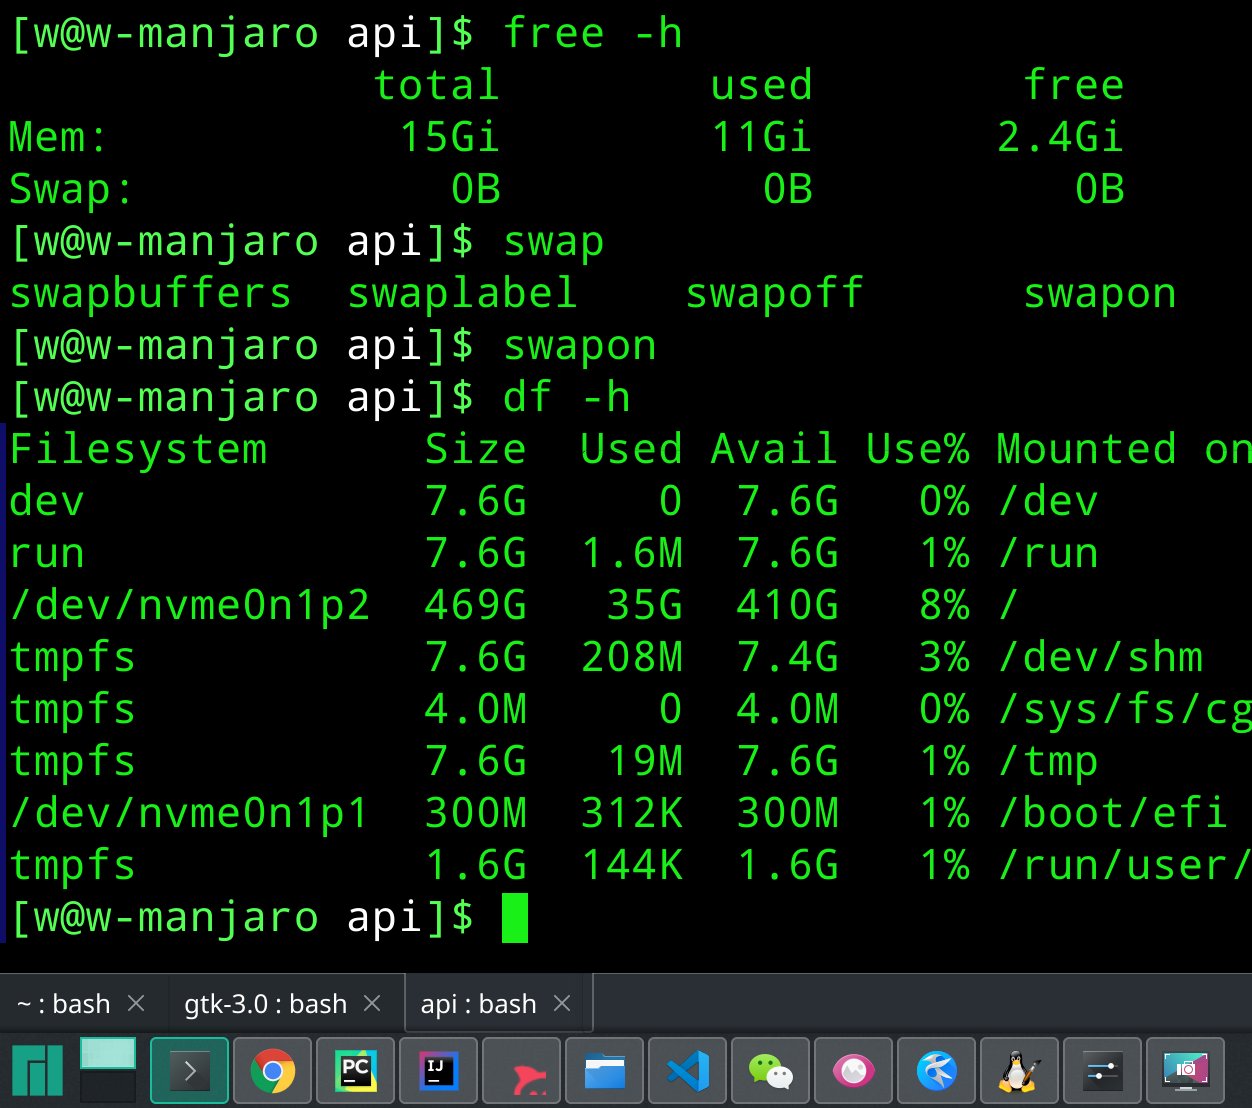The width and height of the screenshot is (1252, 1108).
Task: Click the '/tmp' mount point text
Action: pyautogui.click(x=1048, y=761)
